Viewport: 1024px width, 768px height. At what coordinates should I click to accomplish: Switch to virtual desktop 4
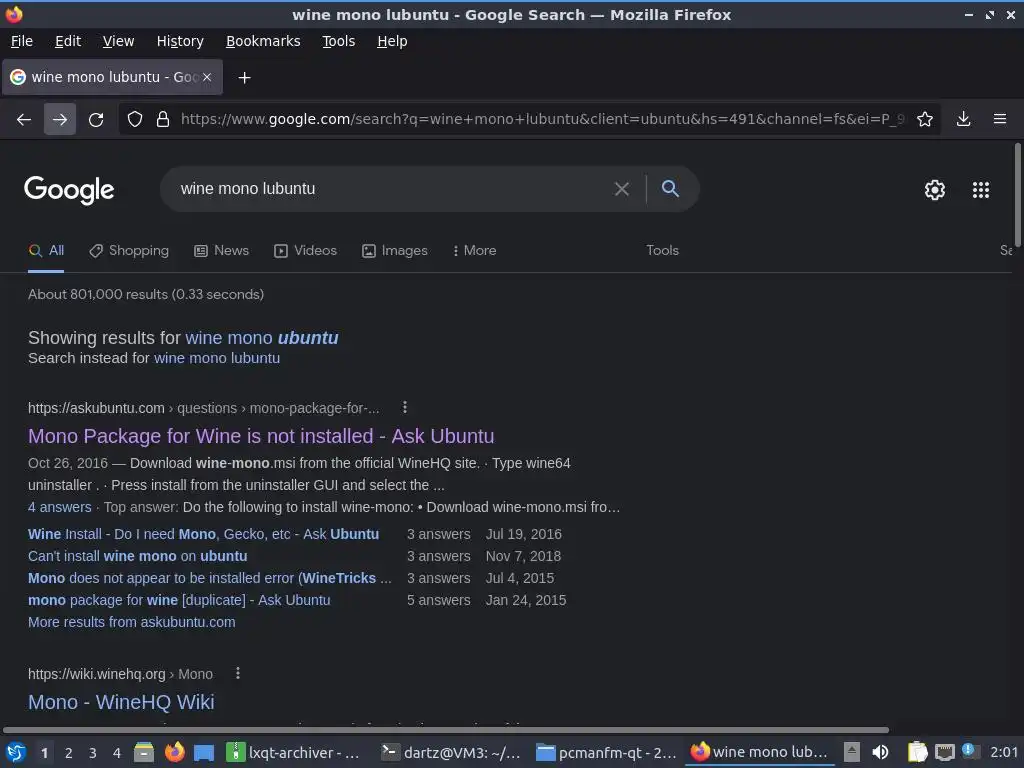[x=117, y=753]
